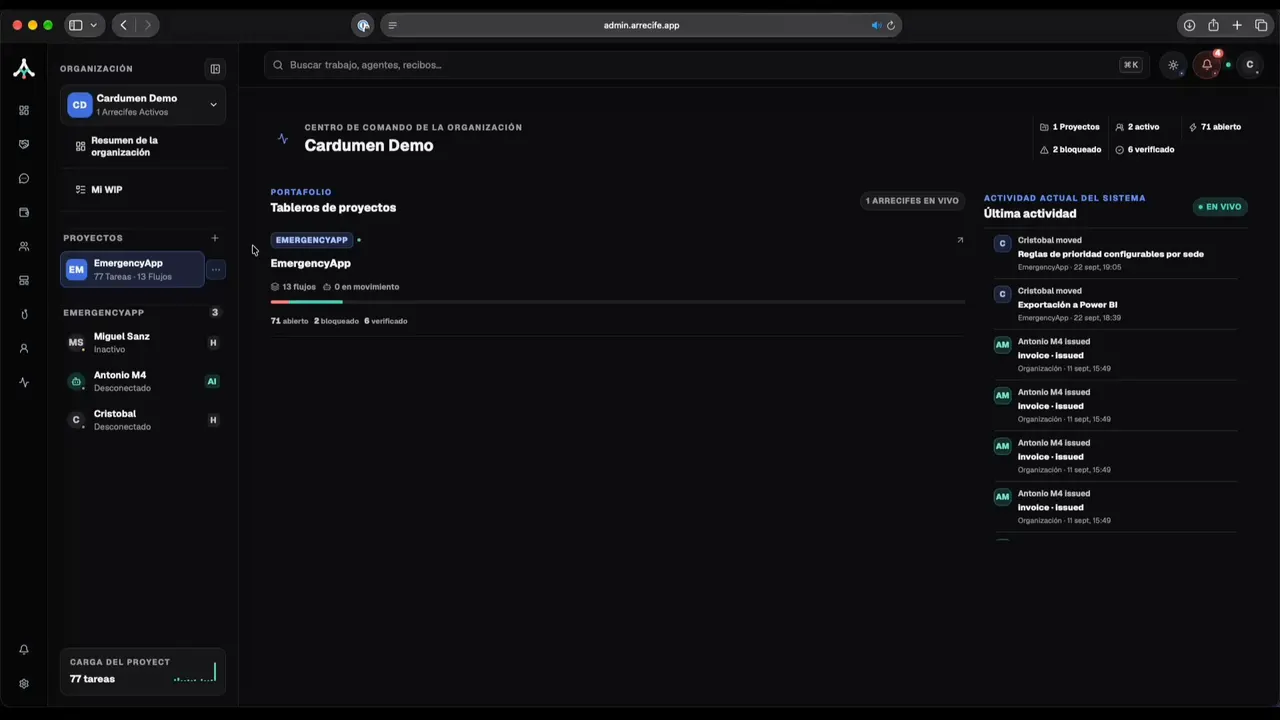Click the 2 bloqueado header stat
This screenshot has height=720, width=1280.
pyautogui.click(x=1070, y=150)
